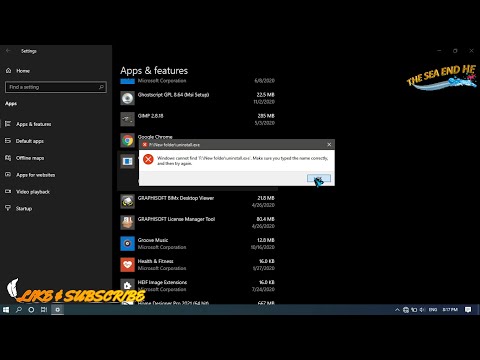
Task: Select Apps & features in sidebar
Action: (34, 124)
